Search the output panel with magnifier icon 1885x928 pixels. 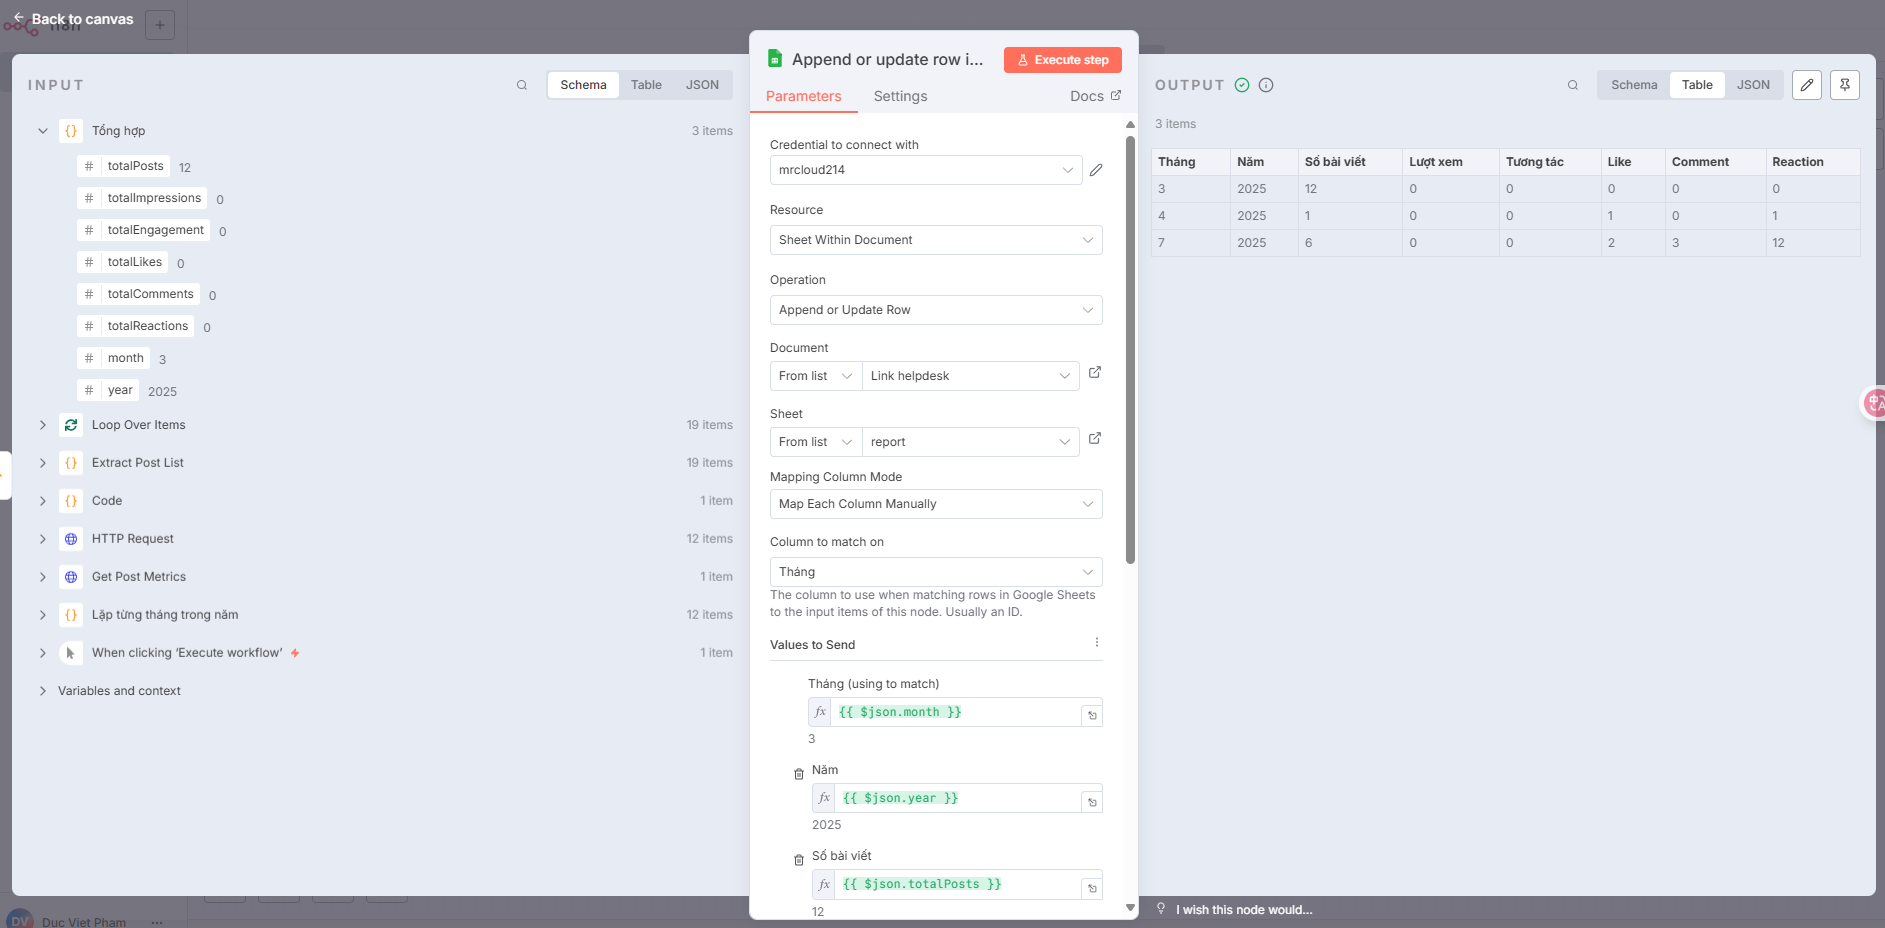(x=1573, y=85)
